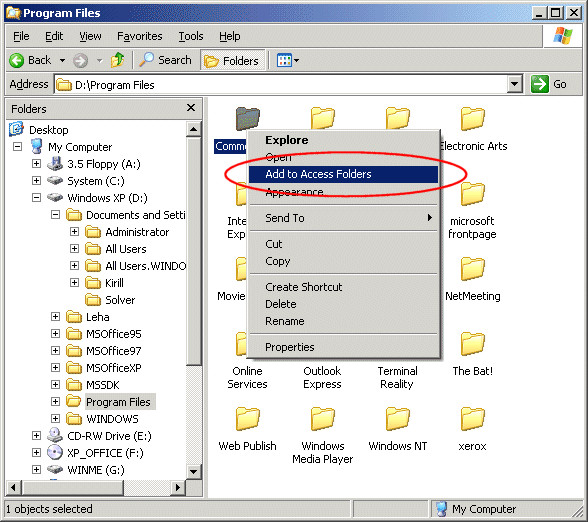Select the NetMeeting folder icon
588x522 pixels.
click(x=472, y=268)
